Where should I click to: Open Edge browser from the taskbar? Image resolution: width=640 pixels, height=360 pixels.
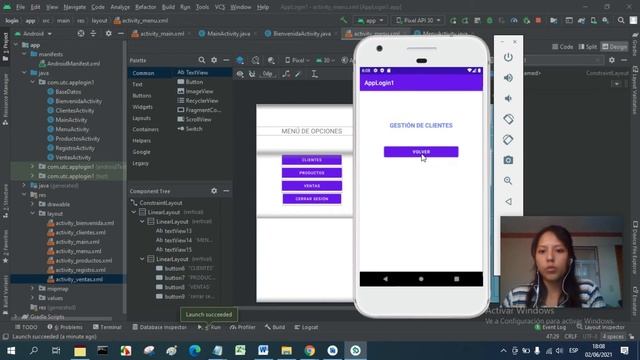[195, 350]
